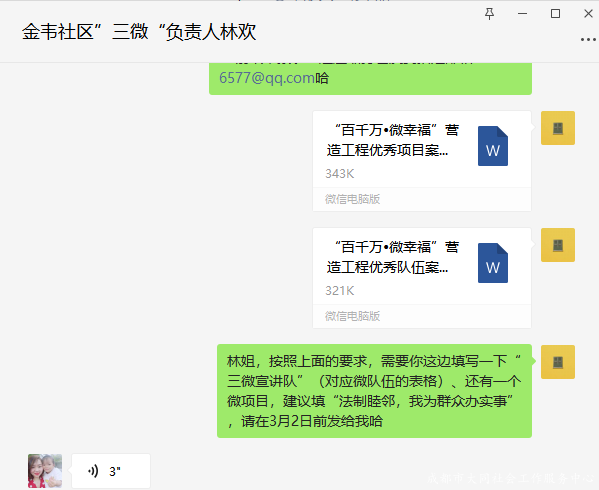This screenshot has height=490, width=599.
Task: Minimize the chat window
Action: [x=522, y=14]
